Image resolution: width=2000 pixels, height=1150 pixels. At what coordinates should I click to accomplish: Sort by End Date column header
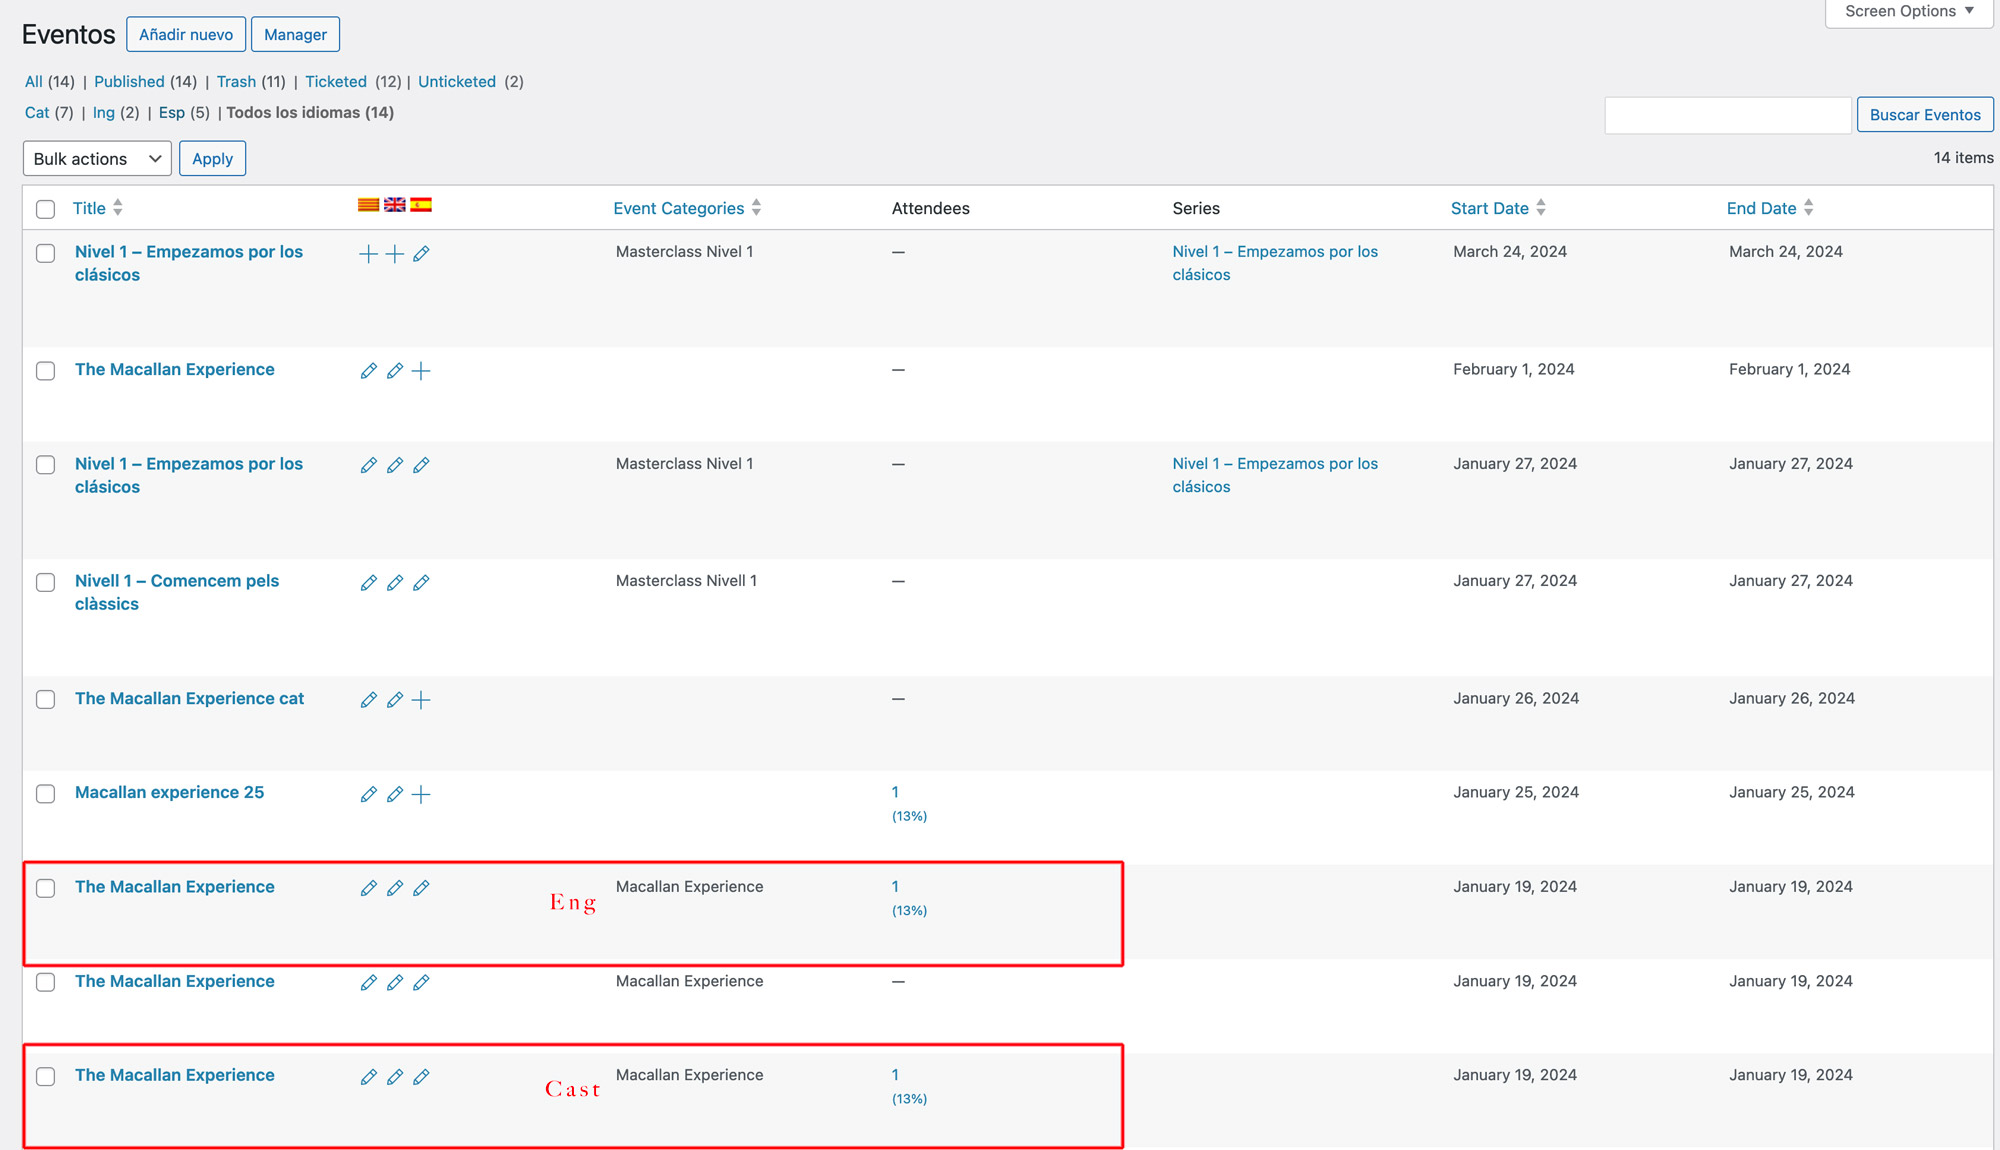pyautogui.click(x=1761, y=208)
